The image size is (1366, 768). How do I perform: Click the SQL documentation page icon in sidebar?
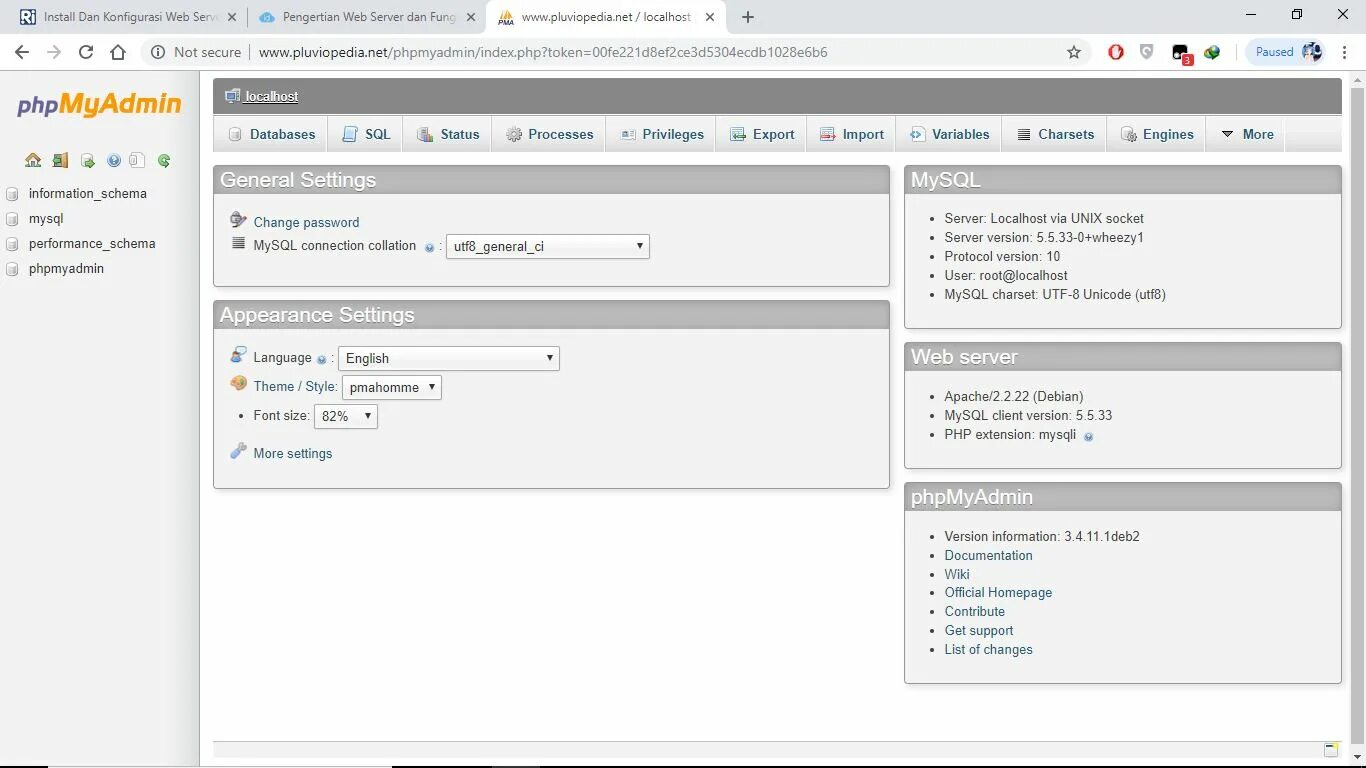(137, 160)
